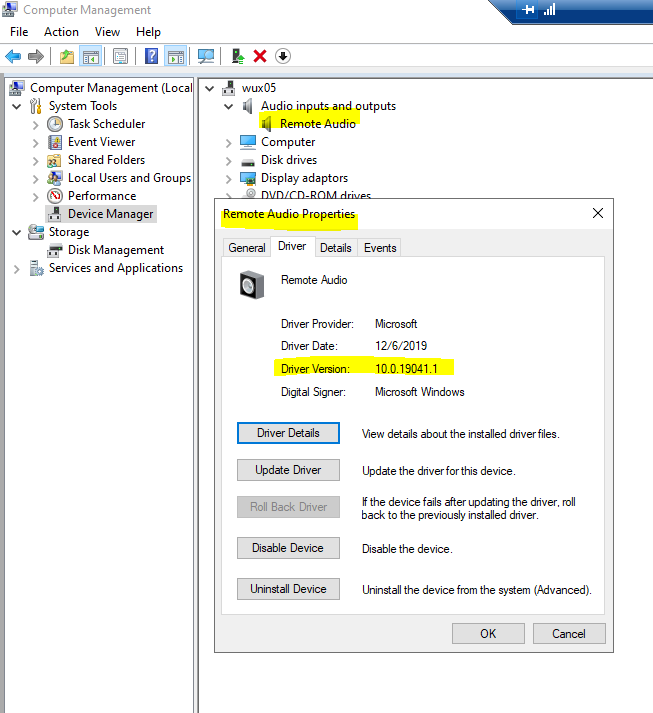653x713 pixels.
Task: Click the Driver Version value 10.0.19041.1
Action: tap(406, 369)
